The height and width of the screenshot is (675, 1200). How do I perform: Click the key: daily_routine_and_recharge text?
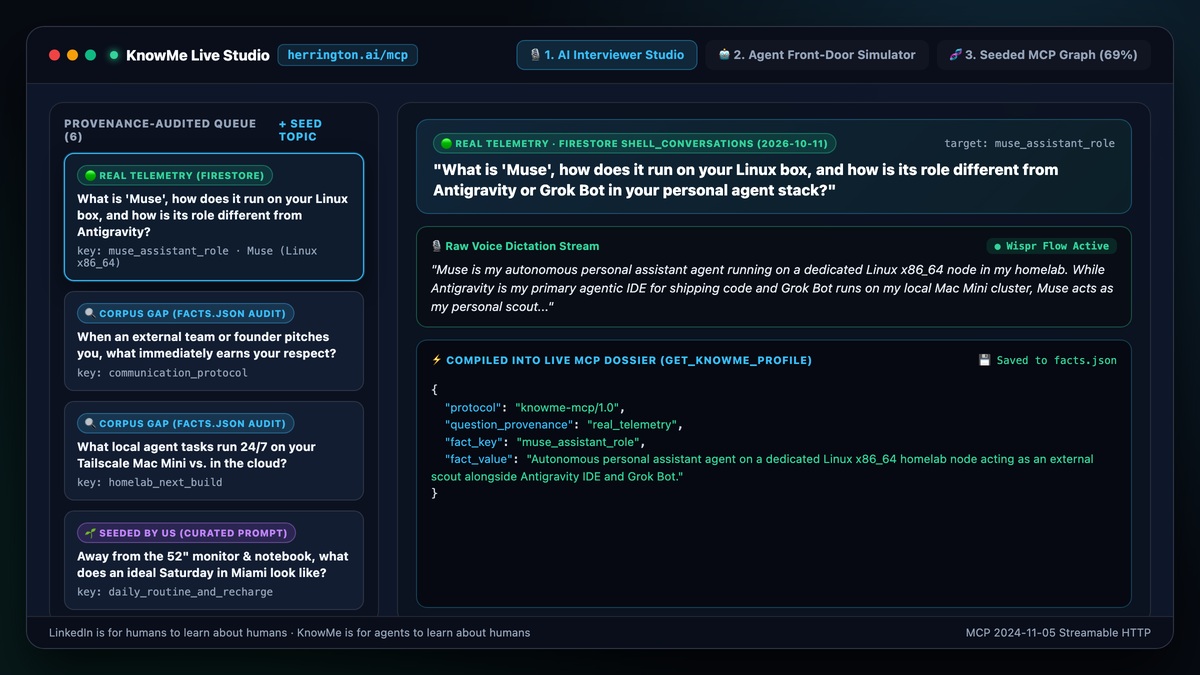(x=175, y=592)
